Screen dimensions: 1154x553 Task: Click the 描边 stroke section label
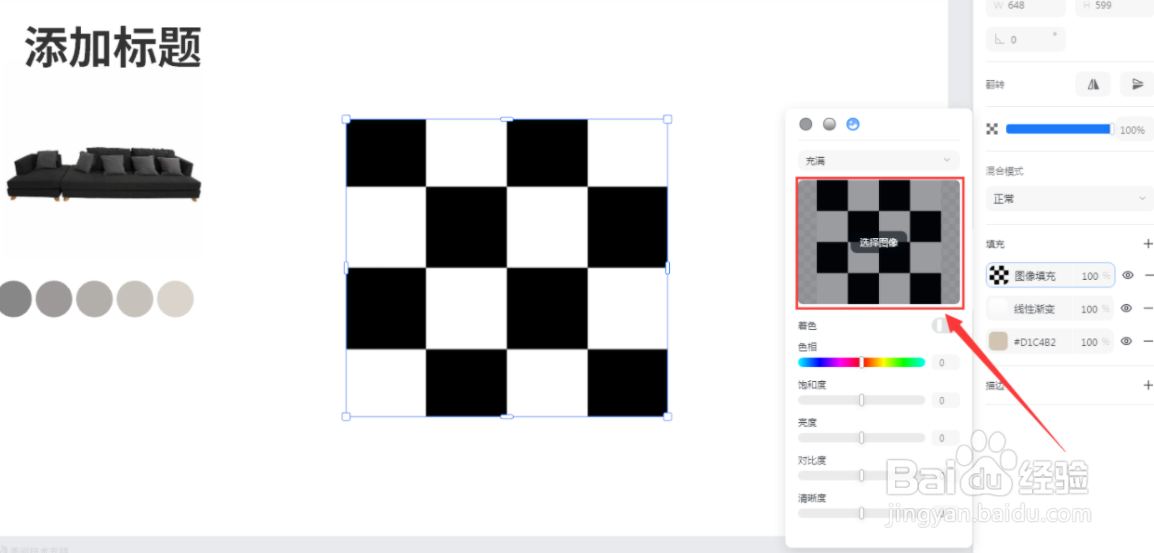995,385
